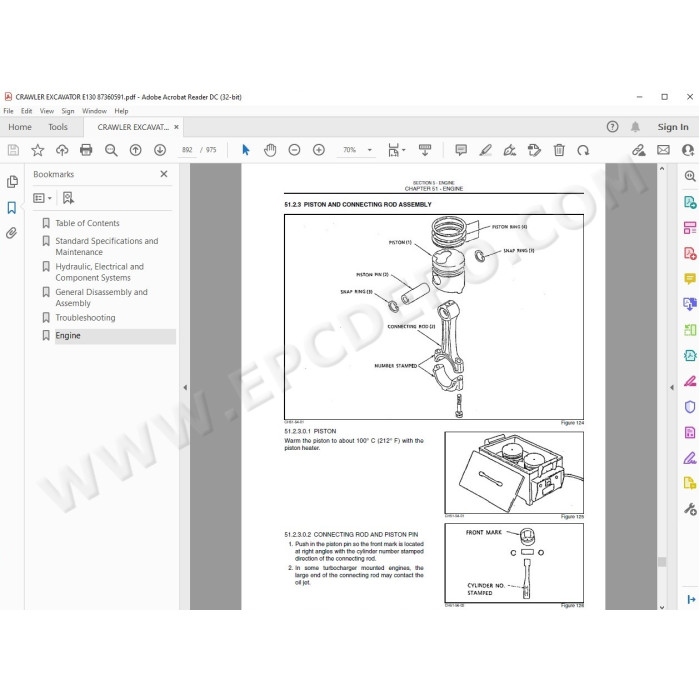Open the Sign document pen icon
The width and height of the screenshot is (700, 700).
click(509, 150)
